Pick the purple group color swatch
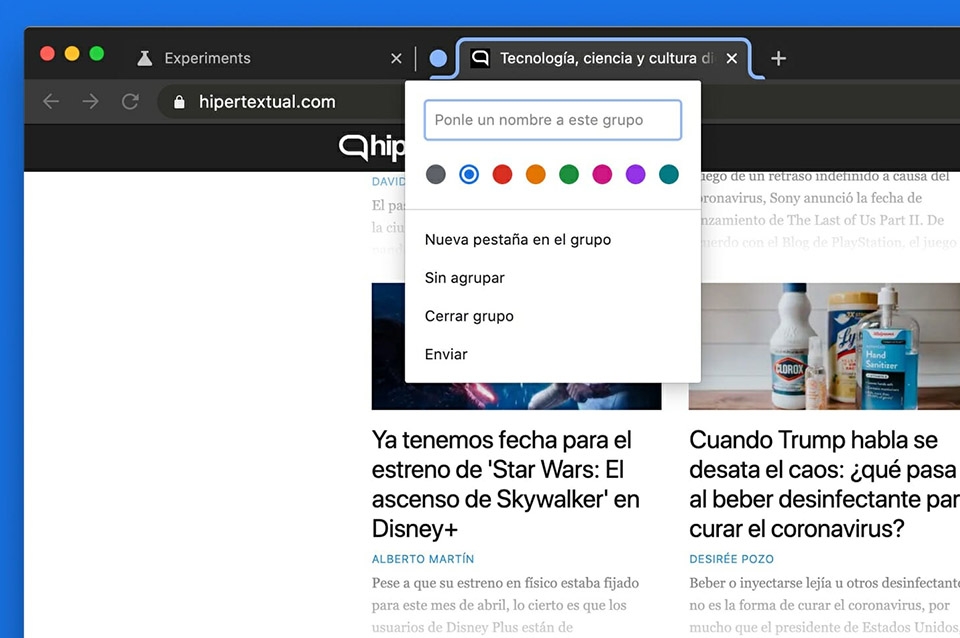 [636, 175]
